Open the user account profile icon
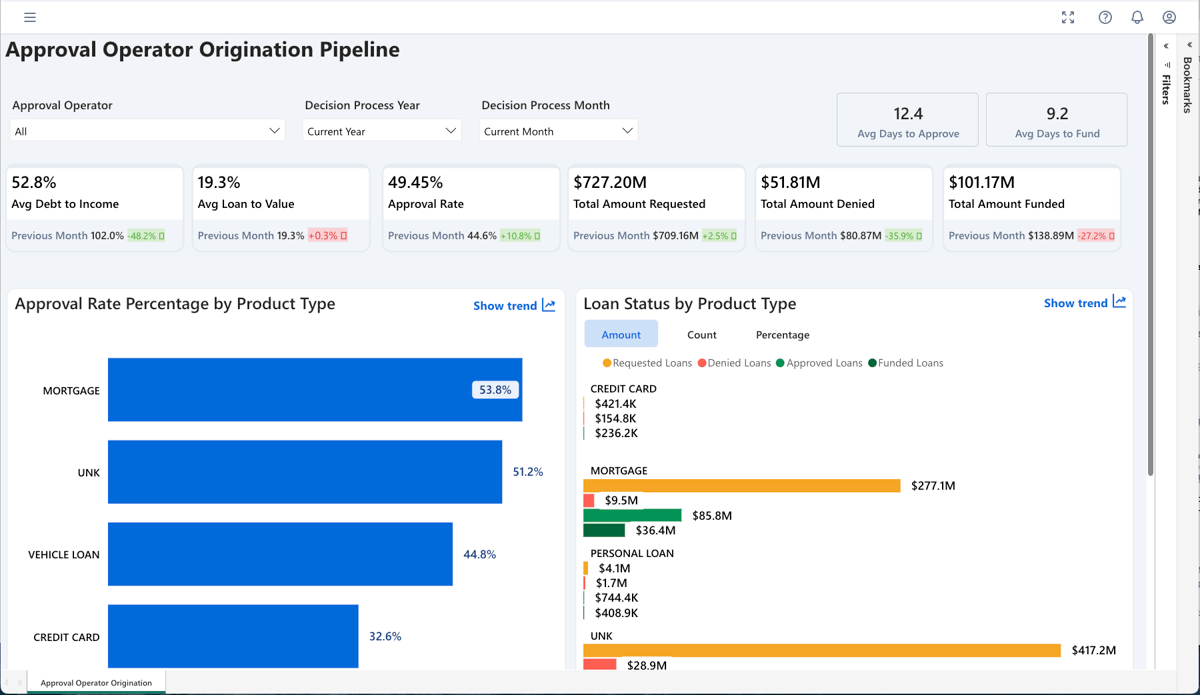 click(1169, 17)
